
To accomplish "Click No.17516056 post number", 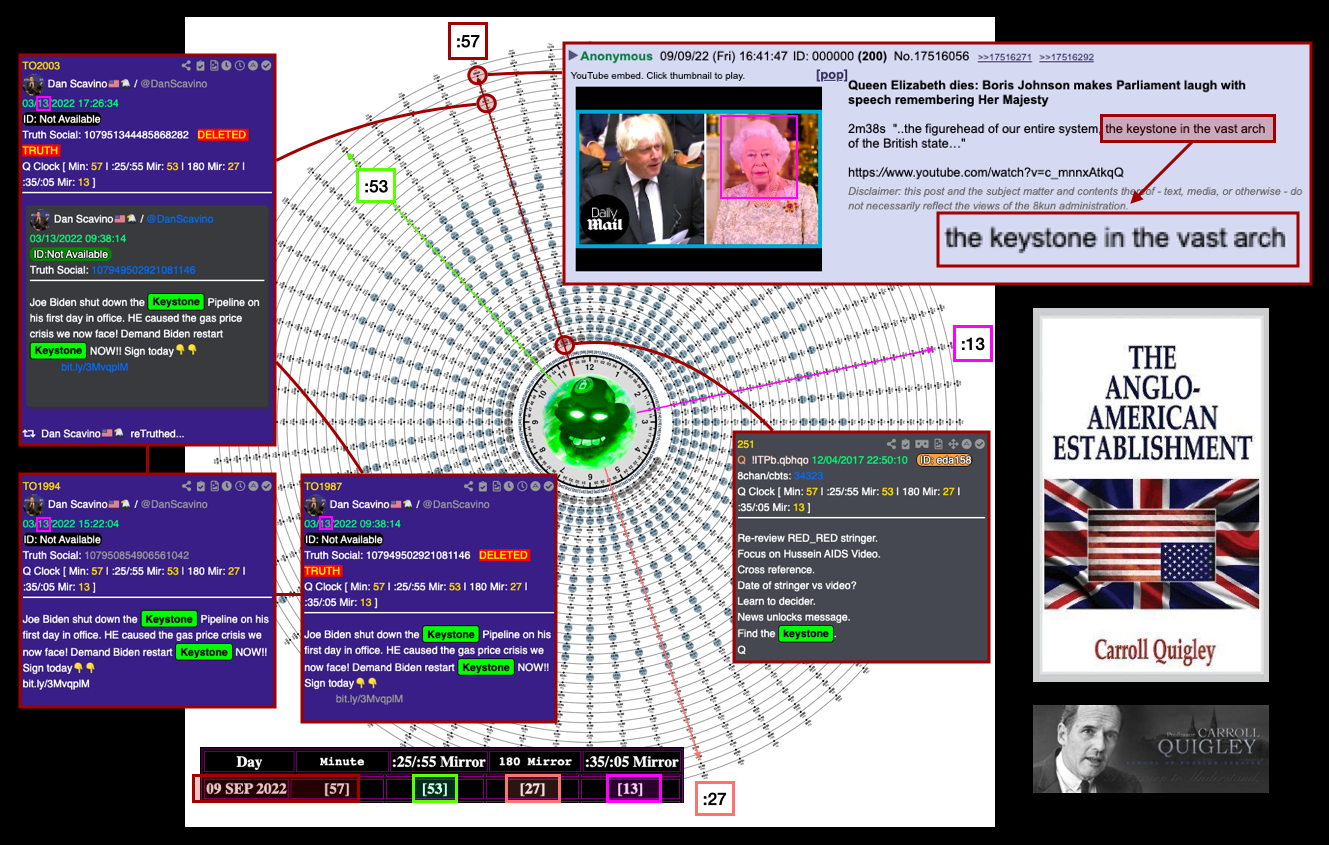I will point(930,57).
